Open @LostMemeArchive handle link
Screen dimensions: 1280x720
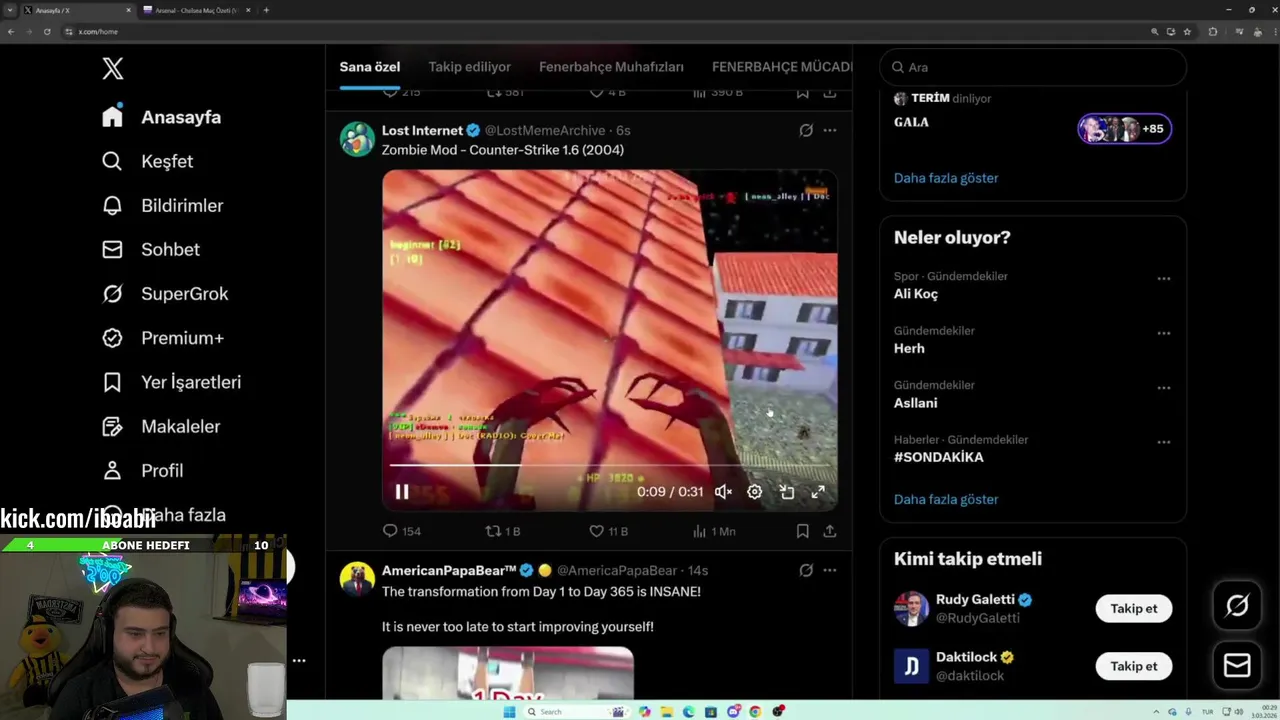(x=545, y=130)
